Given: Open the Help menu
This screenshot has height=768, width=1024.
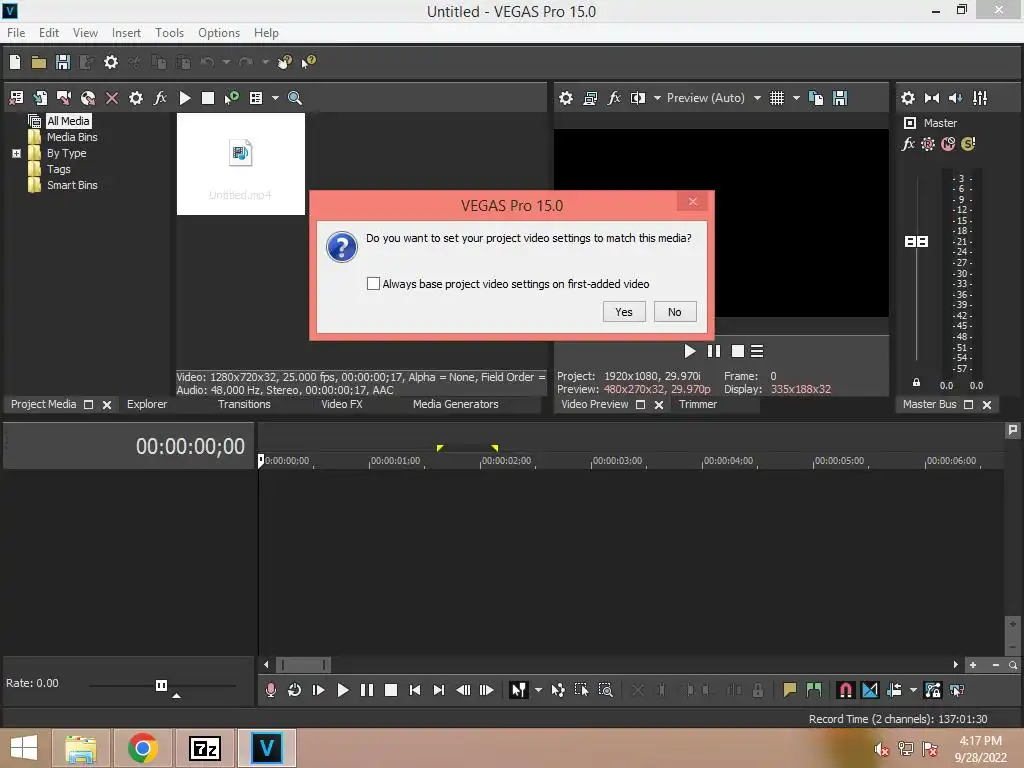Looking at the screenshot, I should (266, 33).
